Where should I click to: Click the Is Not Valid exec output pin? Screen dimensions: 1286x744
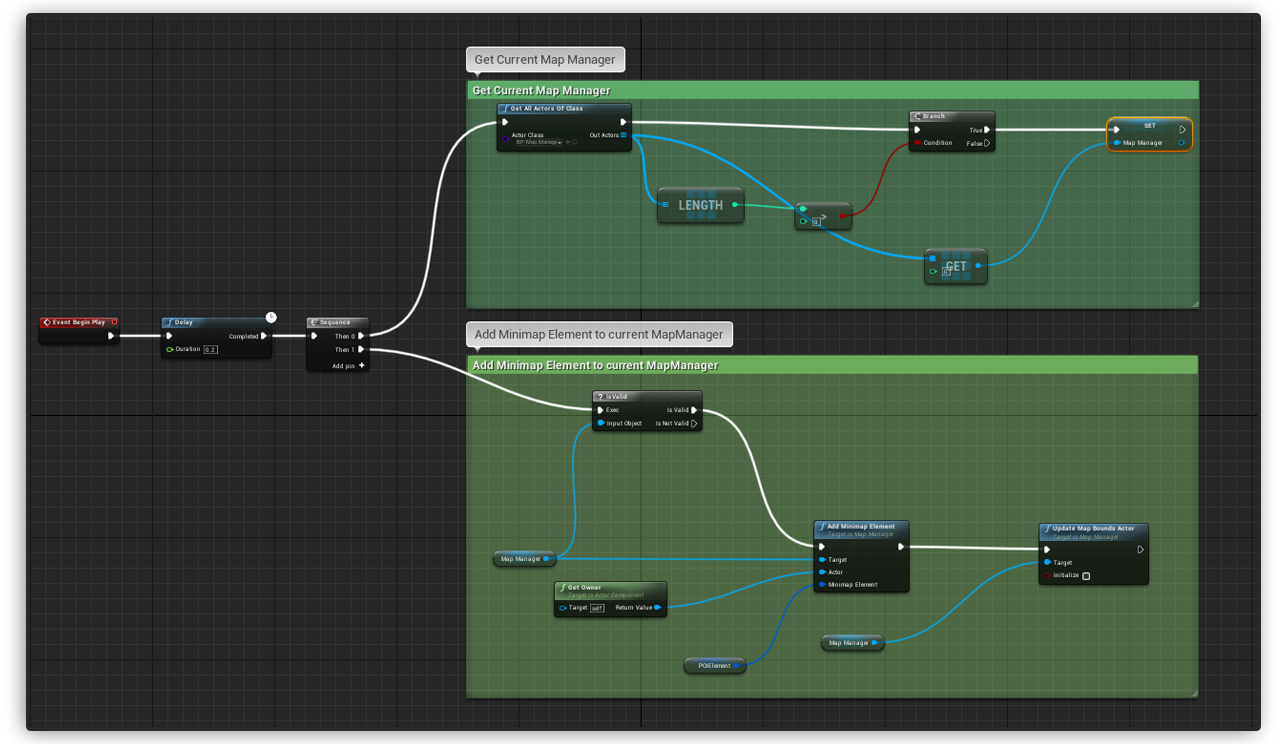point(695,423)
